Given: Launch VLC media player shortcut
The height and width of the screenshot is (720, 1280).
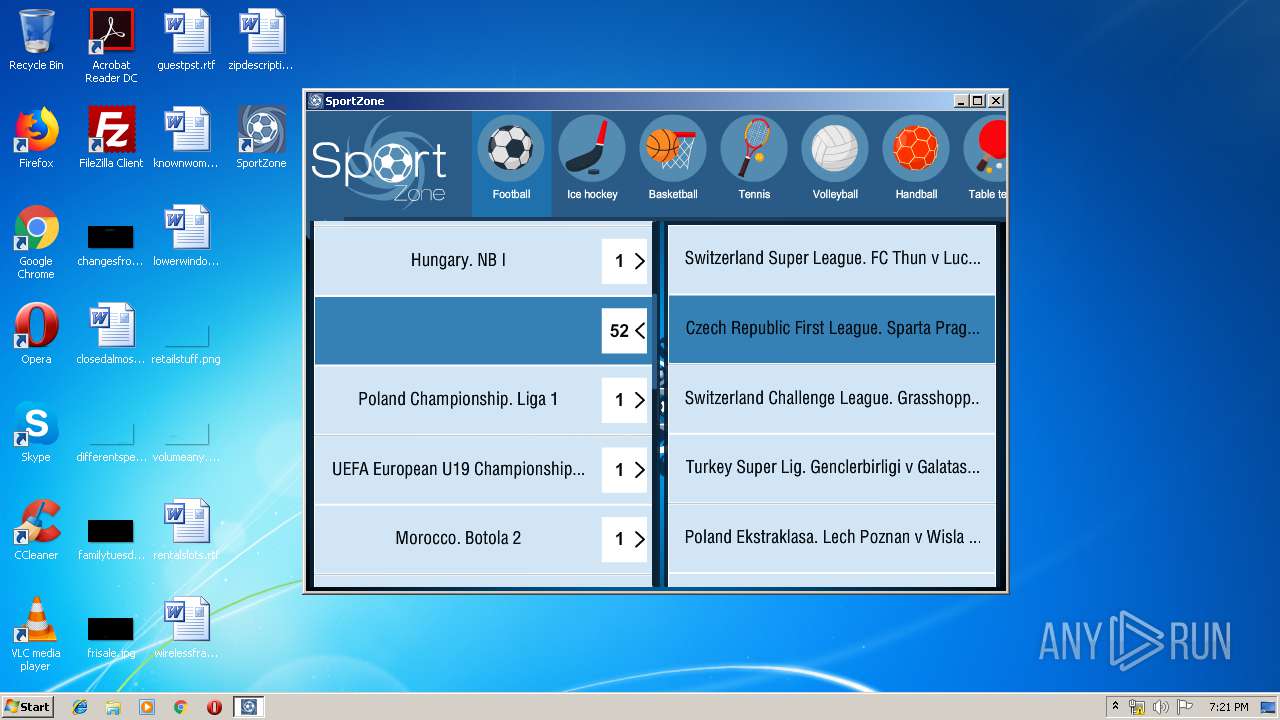Looking at the screenshot, I should (x=36, y=634).
